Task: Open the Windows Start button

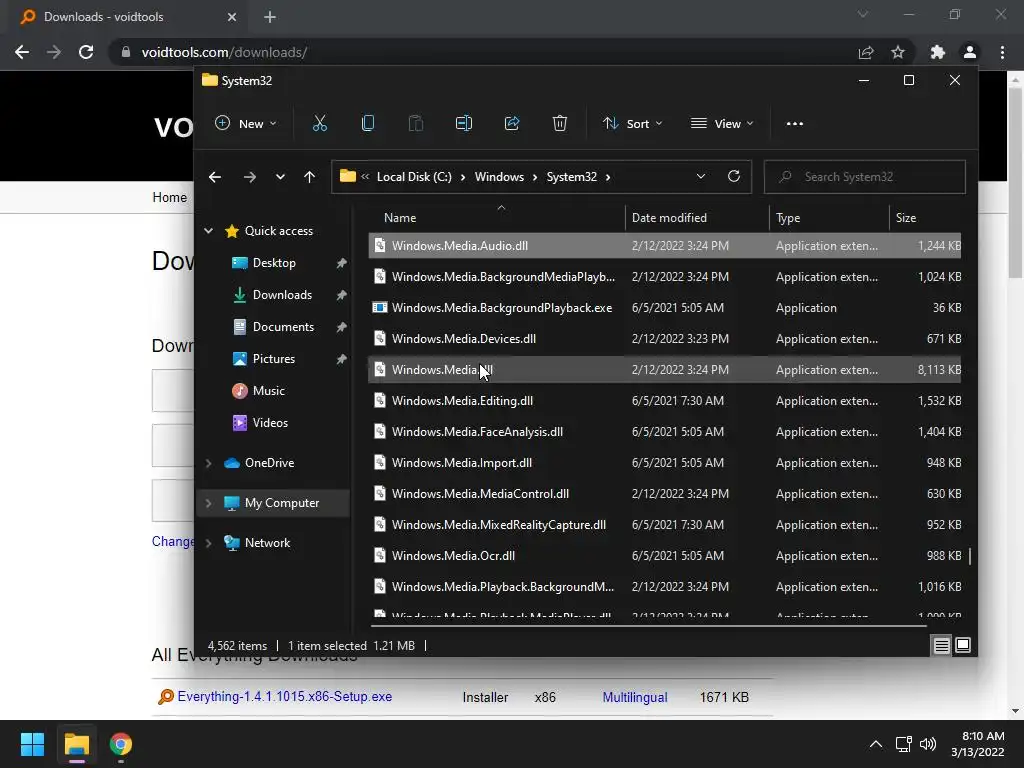Action: pyautogui.click(x=32, y=744)
